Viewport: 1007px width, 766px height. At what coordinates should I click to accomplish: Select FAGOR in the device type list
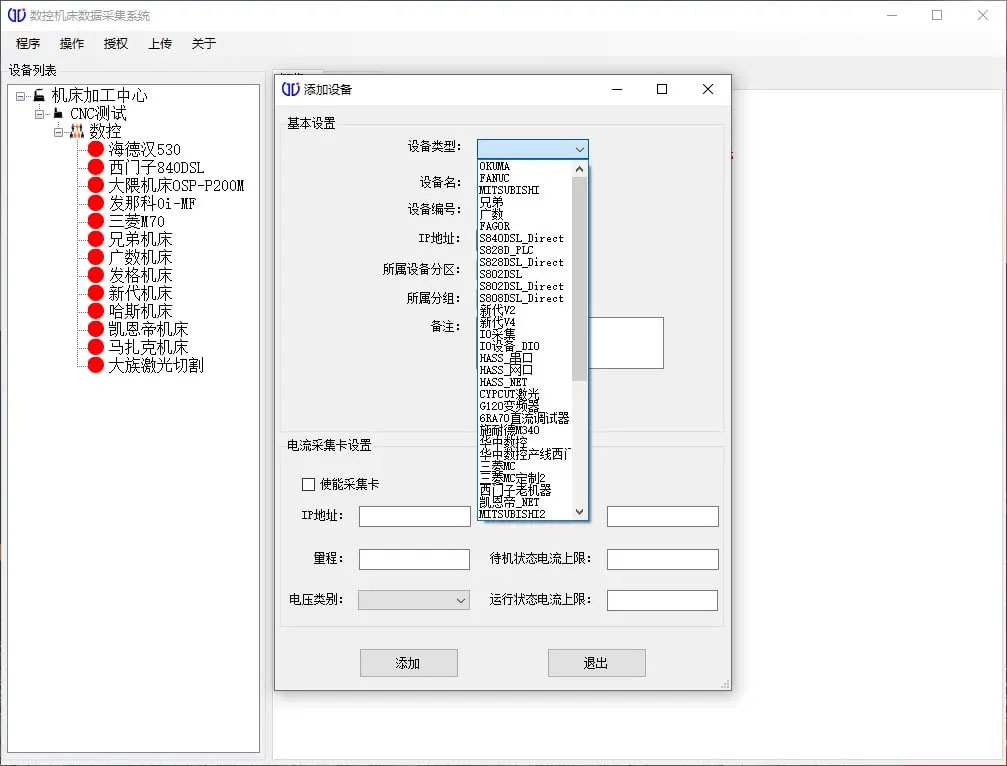(x=495, y=226)
